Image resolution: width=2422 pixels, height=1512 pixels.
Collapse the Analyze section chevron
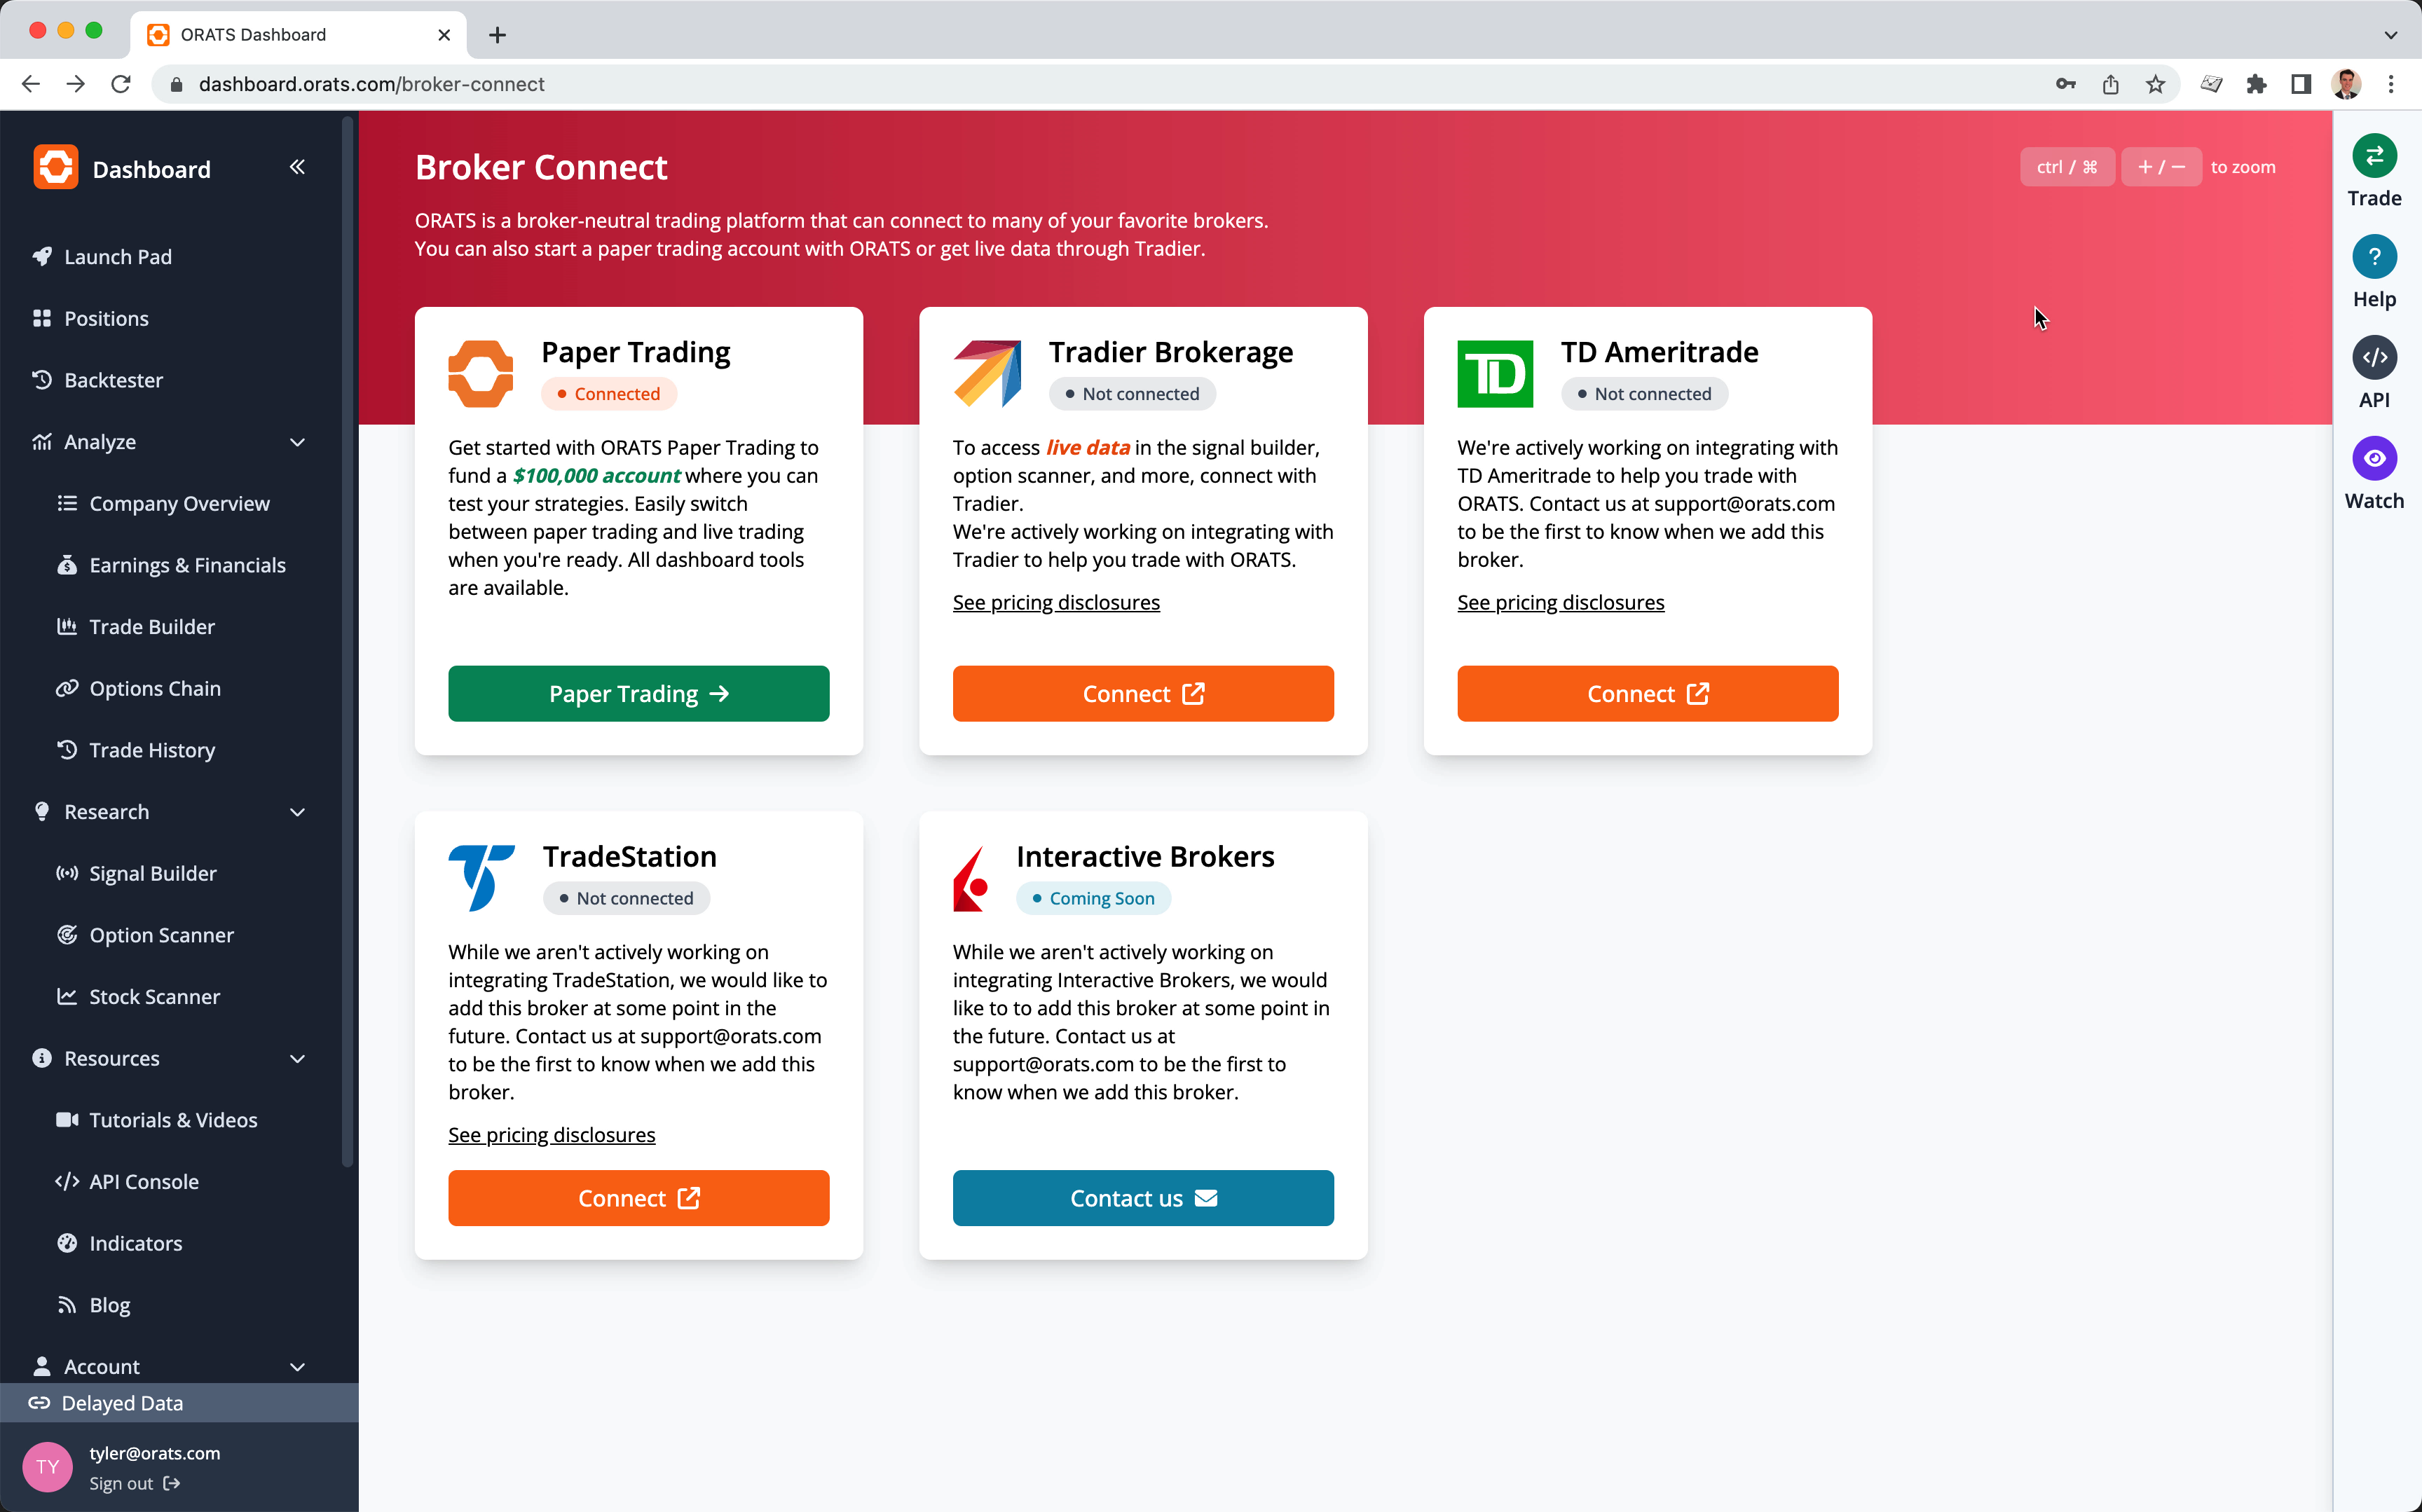[298, 441]
